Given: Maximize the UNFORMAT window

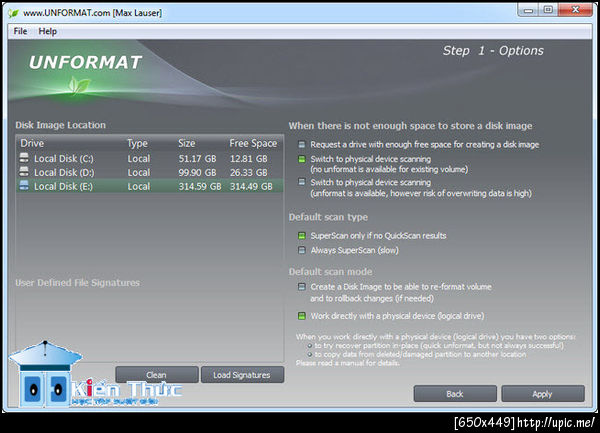Looking at the screenshot, I should [x=548, y=10].
